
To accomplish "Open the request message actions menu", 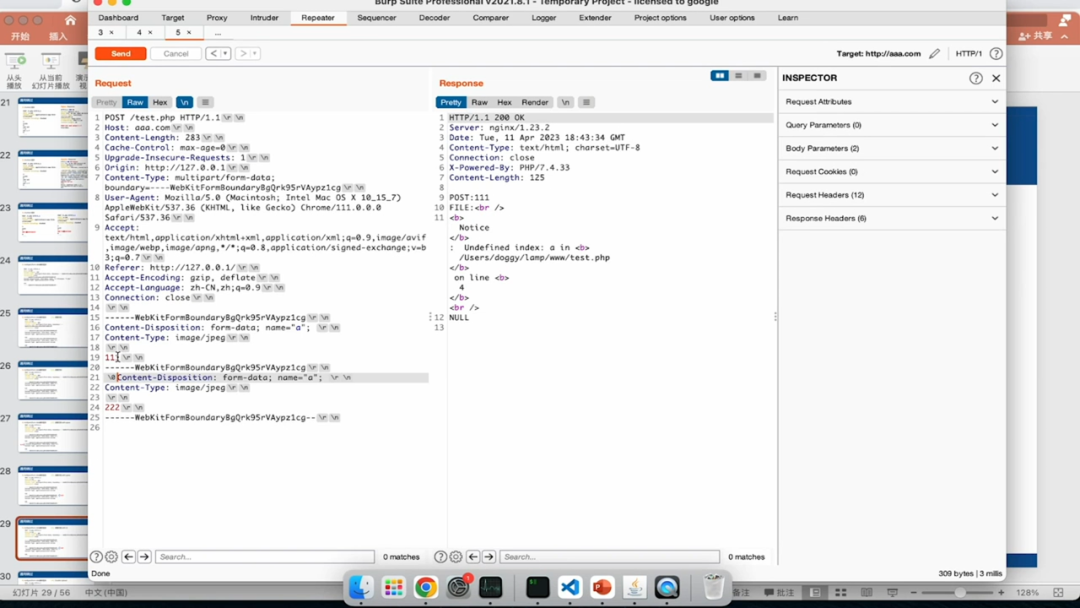I will 205,102.
